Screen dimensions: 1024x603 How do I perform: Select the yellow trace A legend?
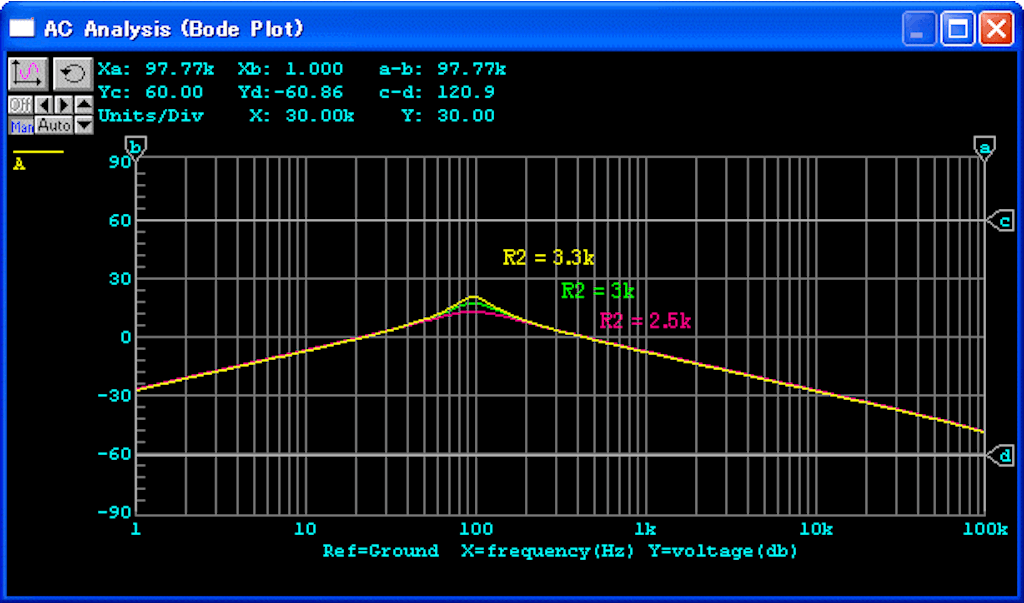point(38,159)
